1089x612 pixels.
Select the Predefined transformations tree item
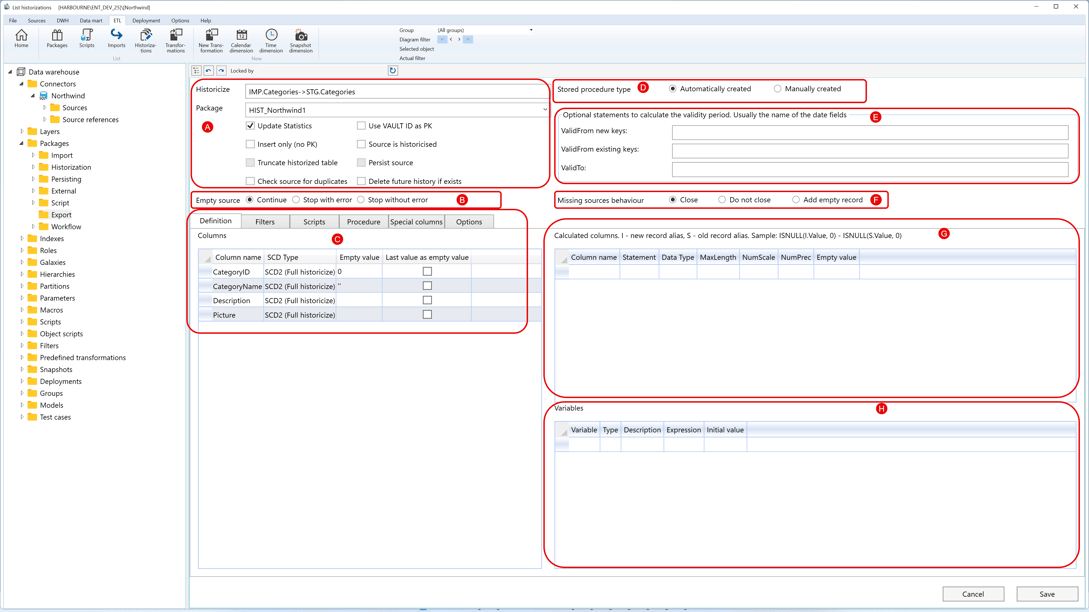click(x=83, y=358)
